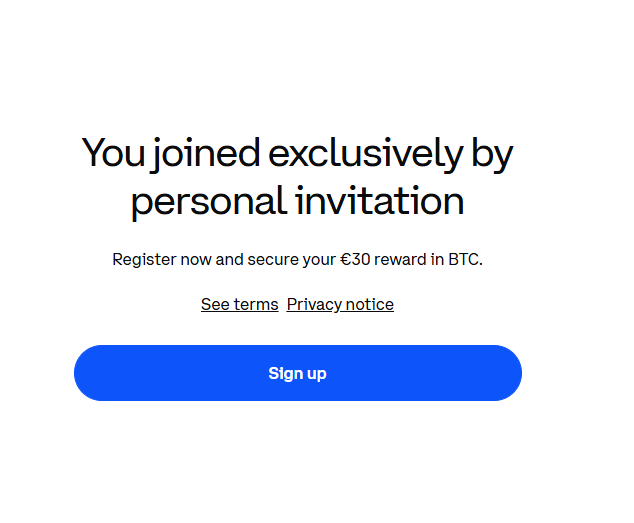Click the personal invitation heading text
This screenshot has width=634, height=523.
coord(297,201)
